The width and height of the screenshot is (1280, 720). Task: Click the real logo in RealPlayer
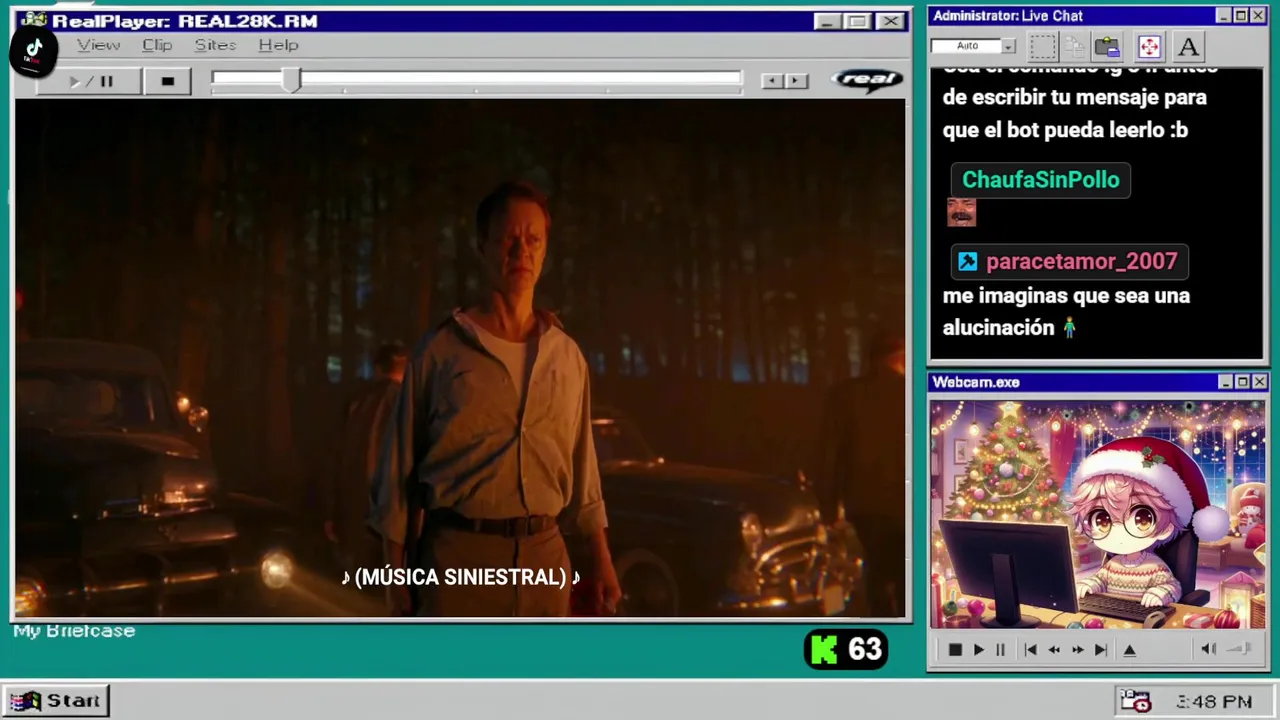[x=868, y=80]
